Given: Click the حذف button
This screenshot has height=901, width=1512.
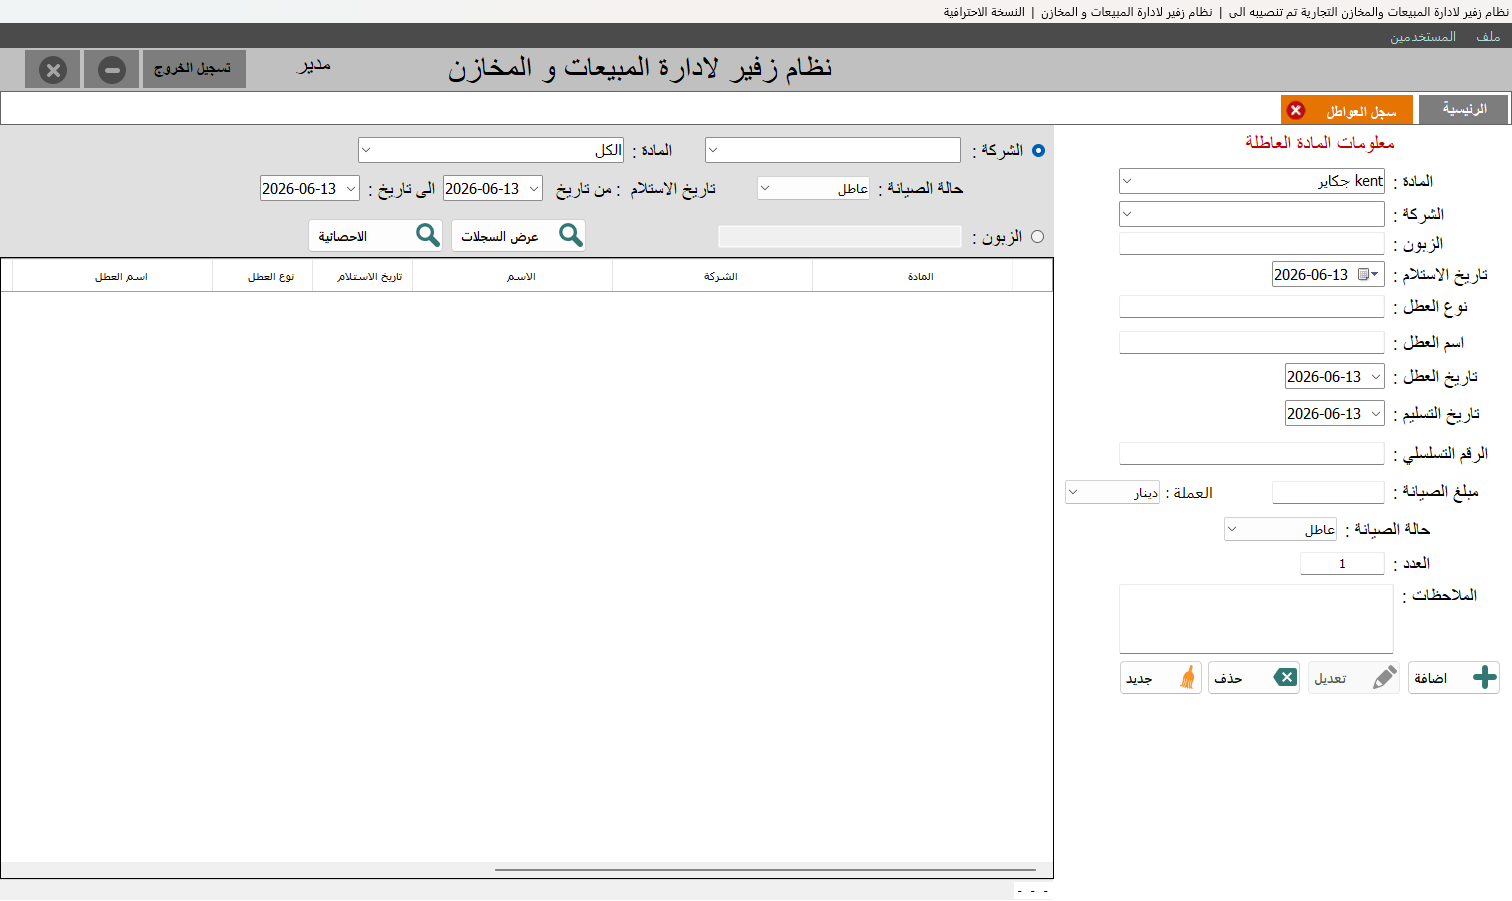Looking at the screenshot, I should coord(1254,677).
